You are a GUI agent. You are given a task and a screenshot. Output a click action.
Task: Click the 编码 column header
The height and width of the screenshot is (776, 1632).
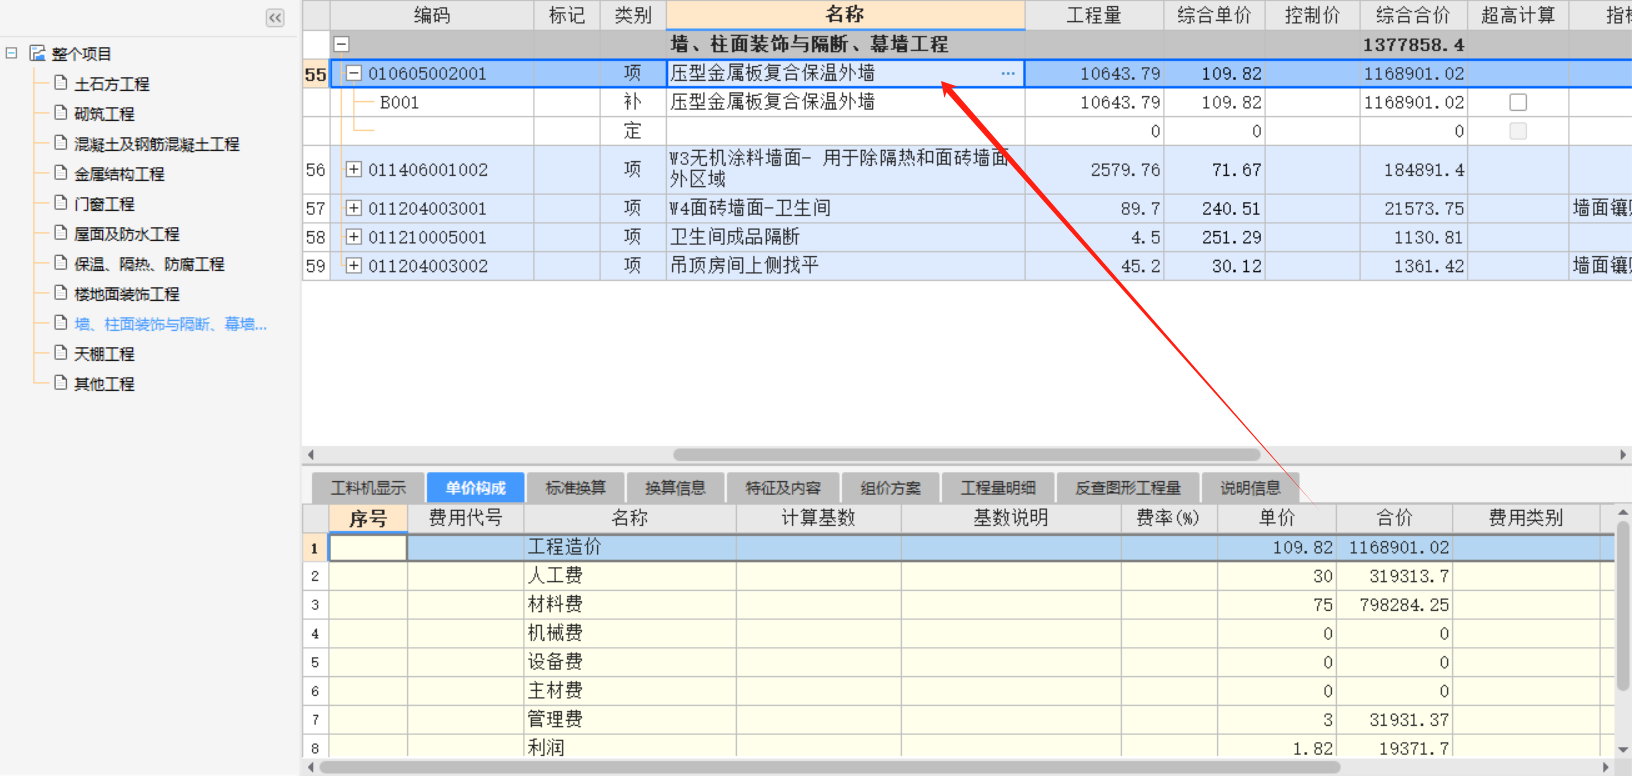tap(432, 15)
